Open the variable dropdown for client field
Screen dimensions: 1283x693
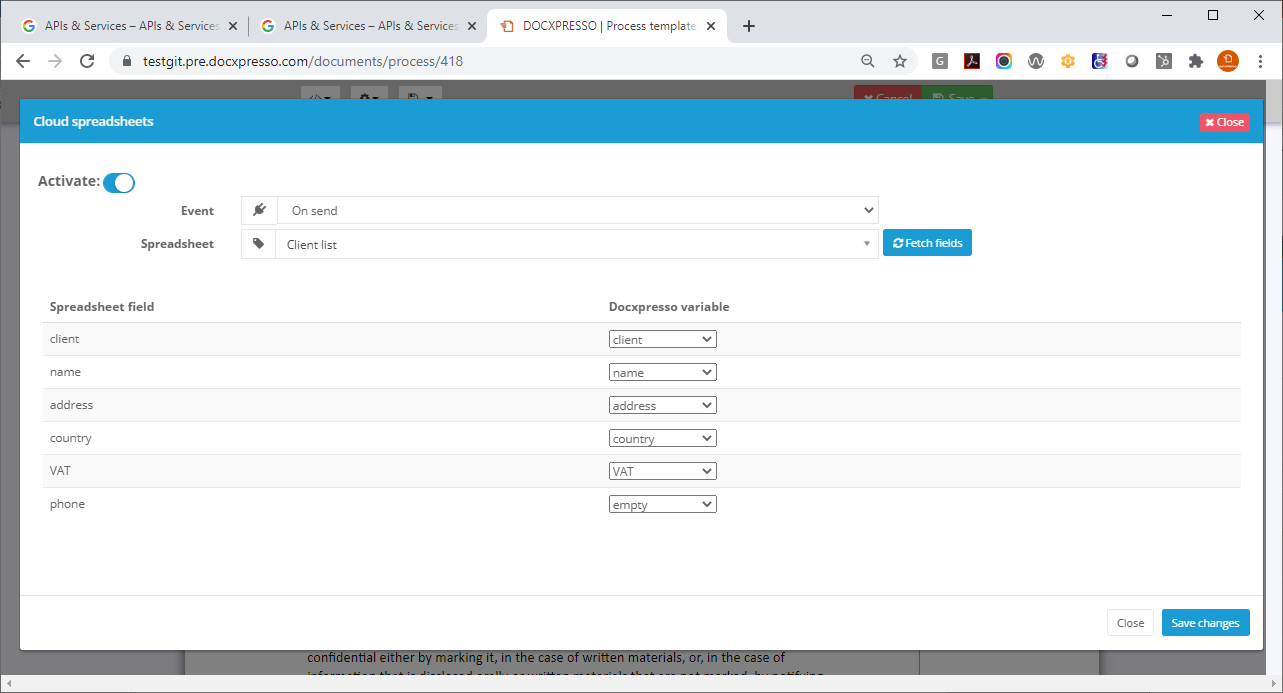click(x=663, y=339)
